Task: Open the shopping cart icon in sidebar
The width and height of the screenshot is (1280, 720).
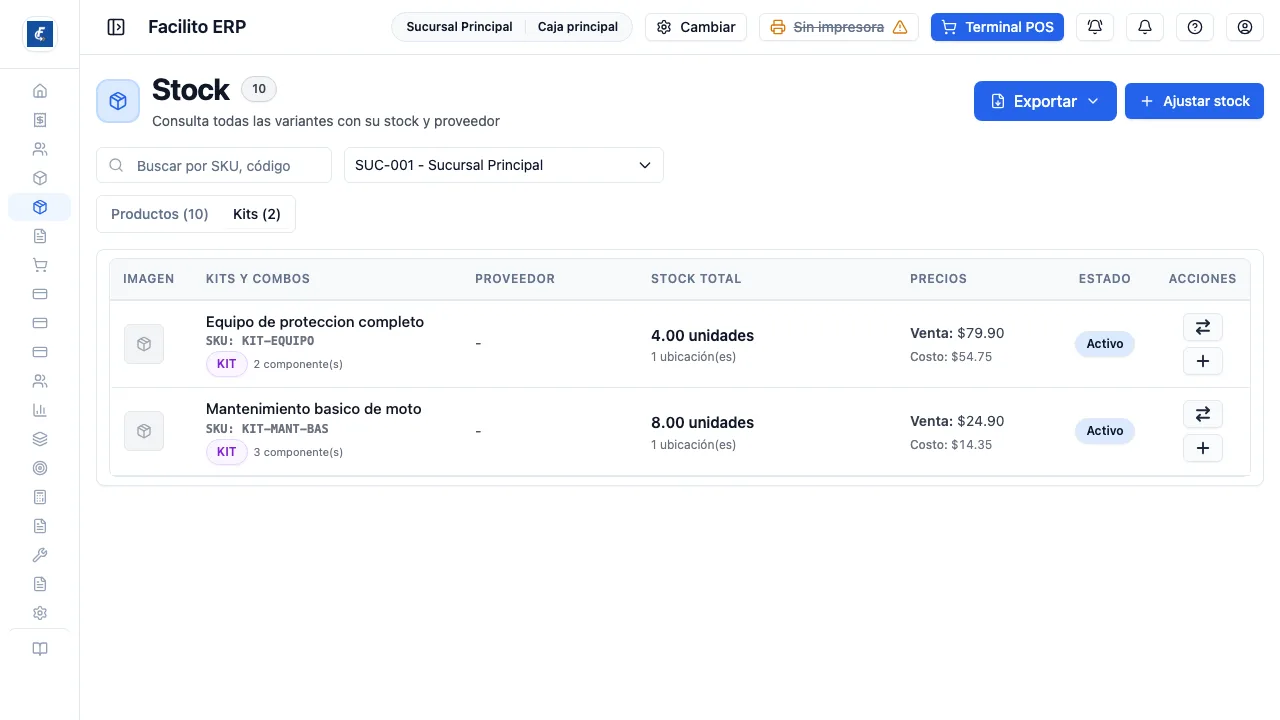Action: [x=40, y=265]
